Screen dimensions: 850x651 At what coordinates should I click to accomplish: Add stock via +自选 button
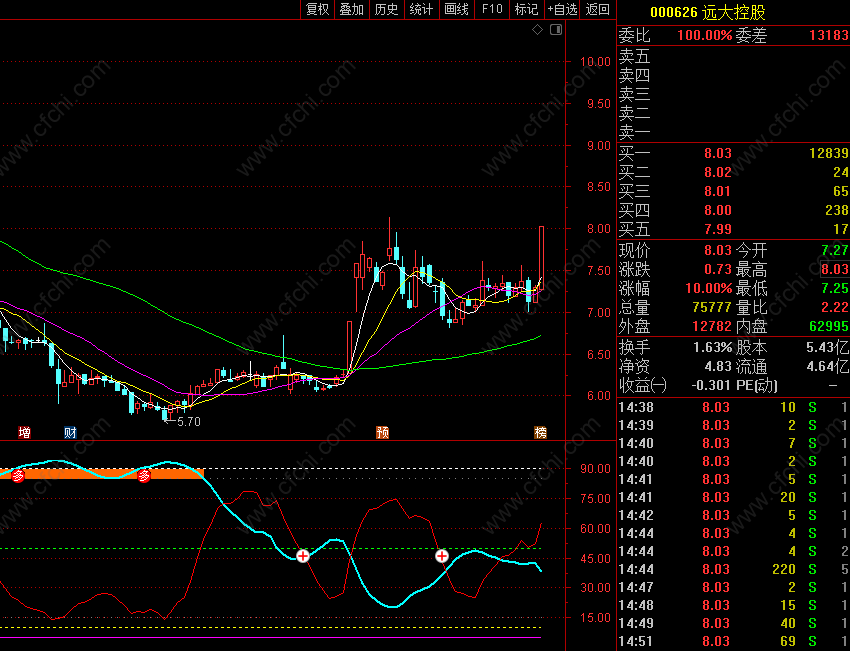[563, 9]
